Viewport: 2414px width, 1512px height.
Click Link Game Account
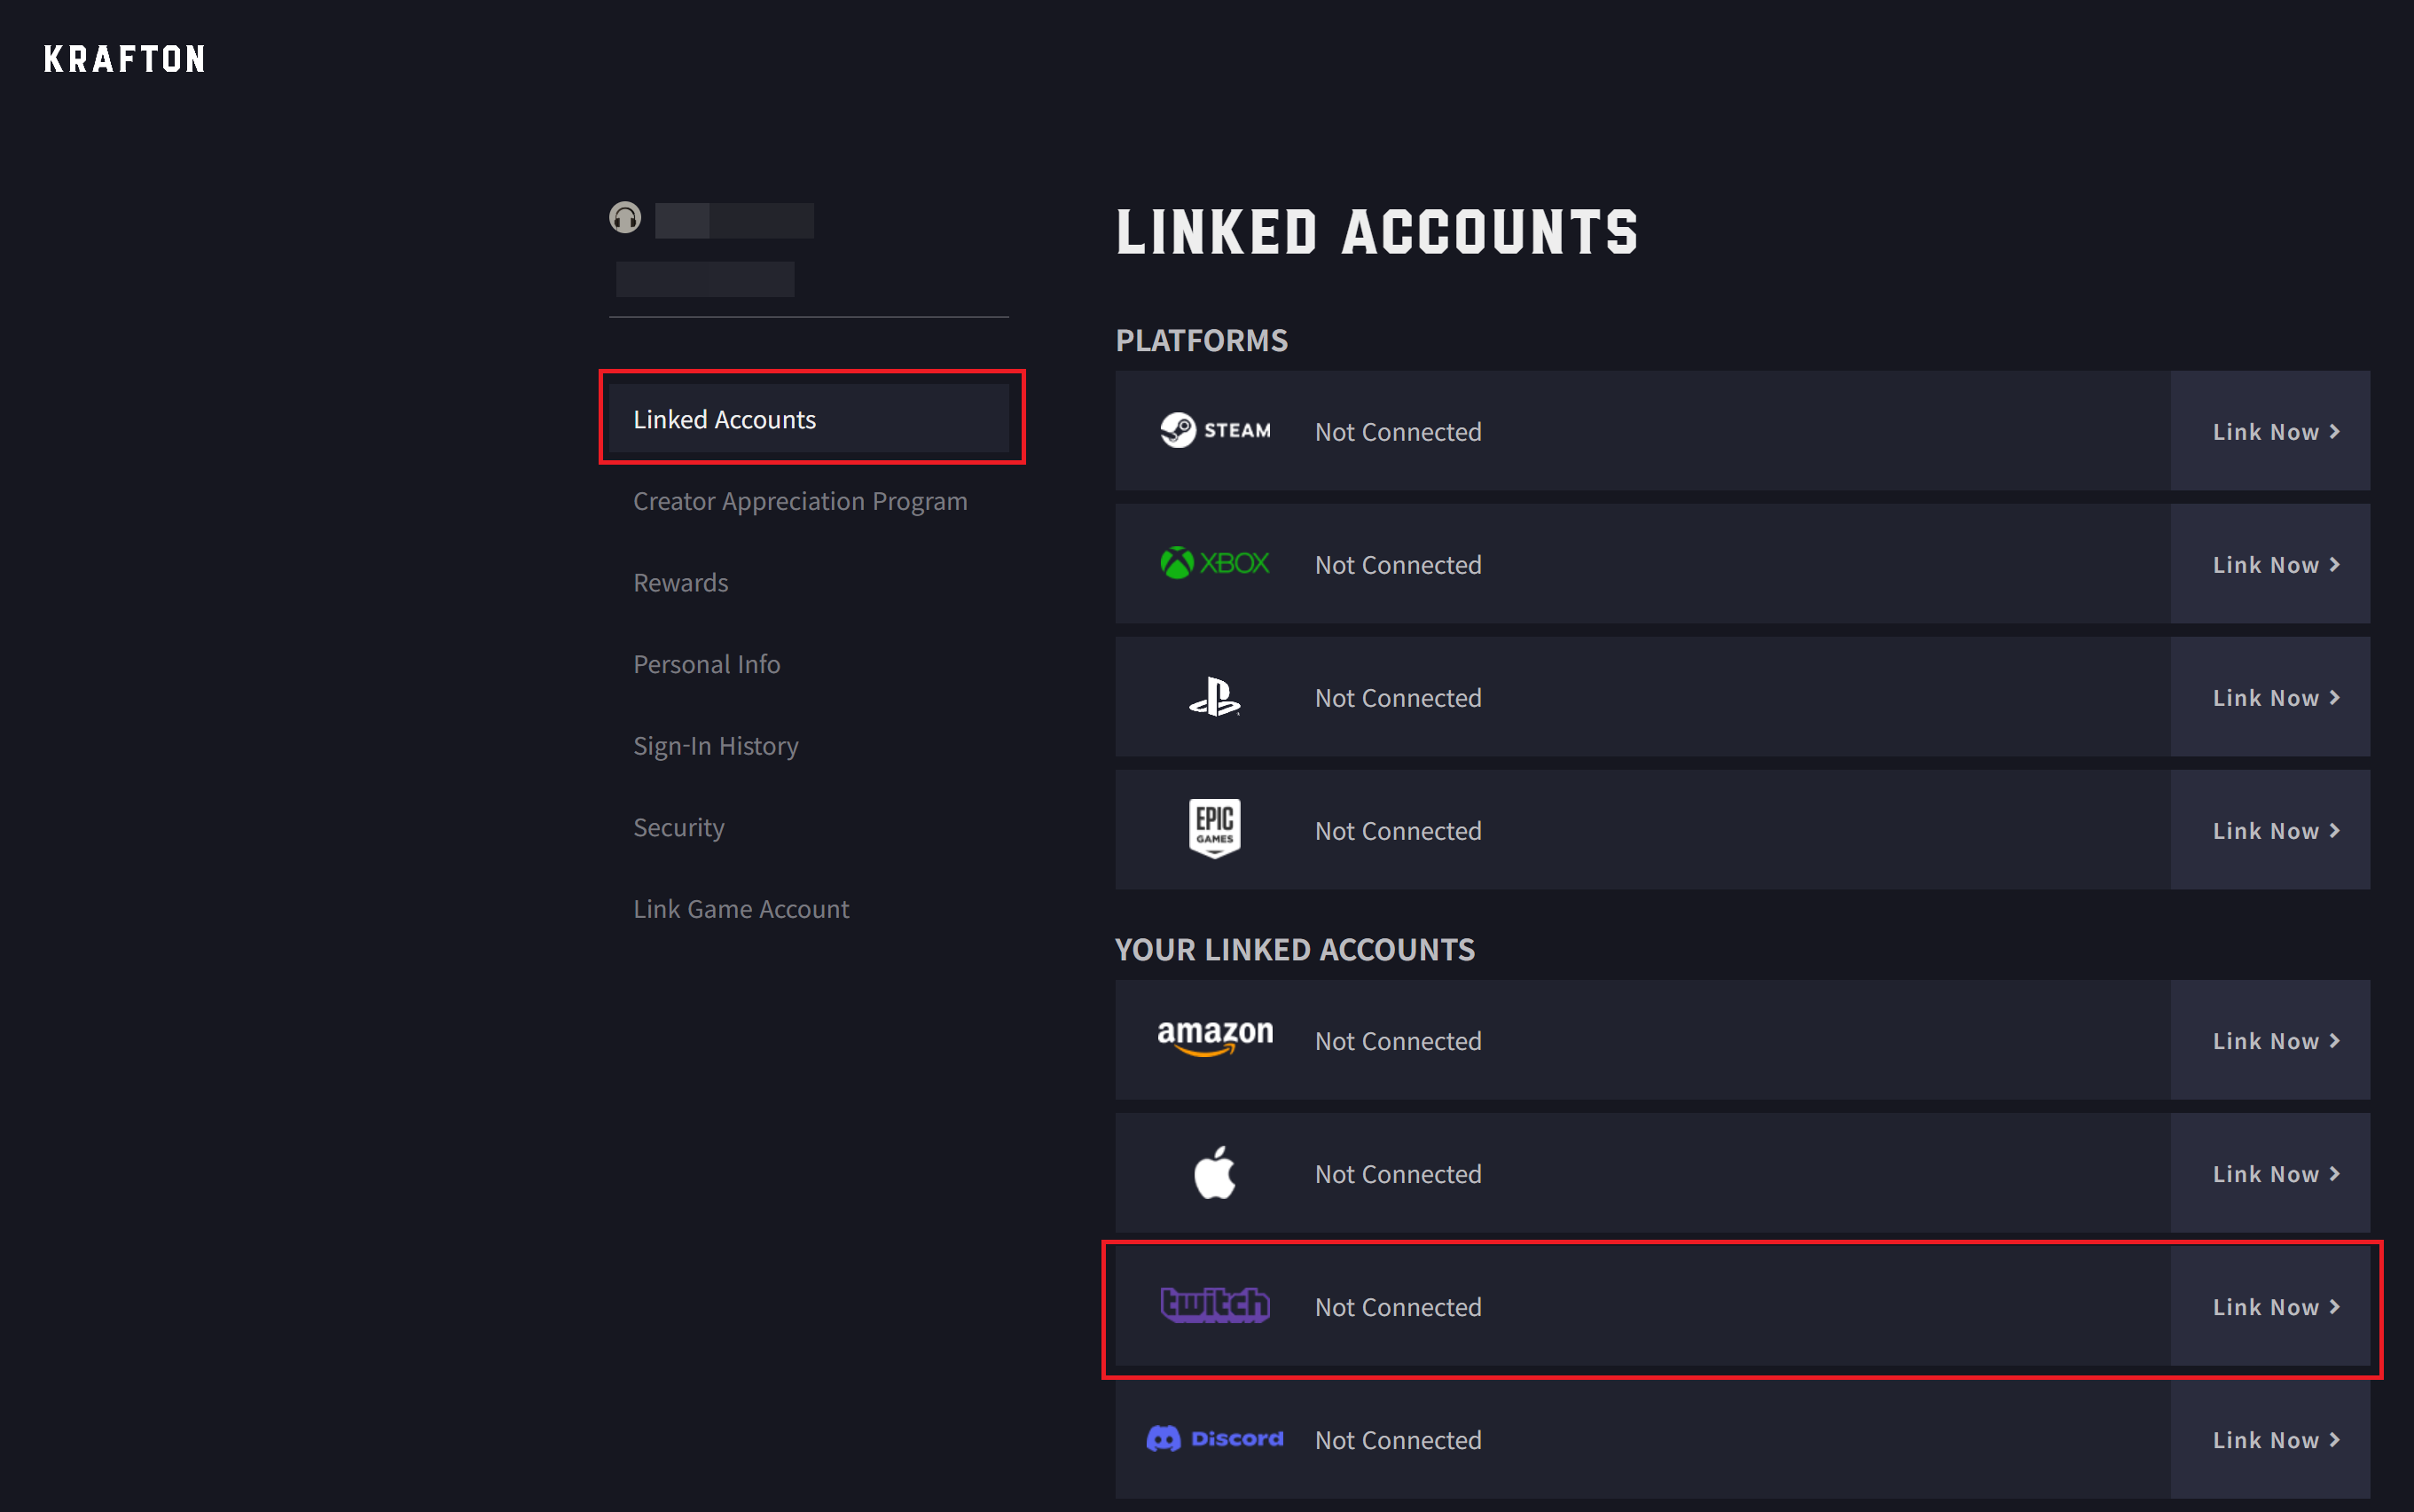click(740, 908)
